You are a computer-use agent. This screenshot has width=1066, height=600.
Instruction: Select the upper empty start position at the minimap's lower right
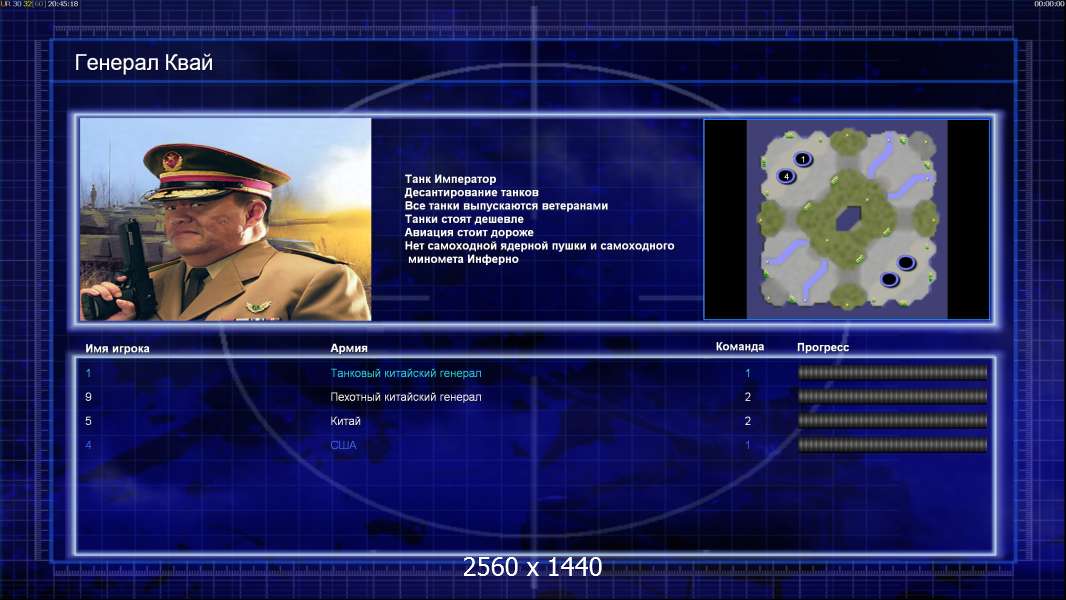906,262
